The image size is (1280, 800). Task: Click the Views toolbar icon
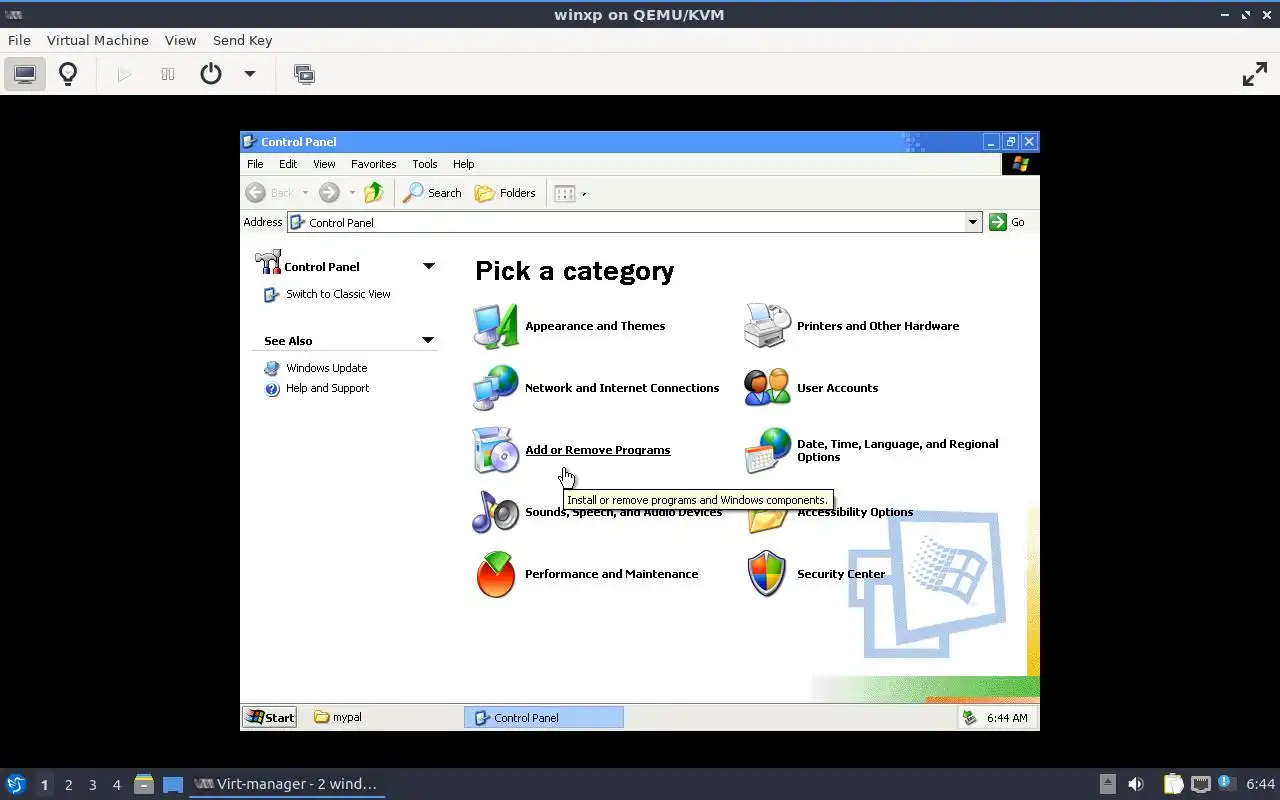click(565, 193)
